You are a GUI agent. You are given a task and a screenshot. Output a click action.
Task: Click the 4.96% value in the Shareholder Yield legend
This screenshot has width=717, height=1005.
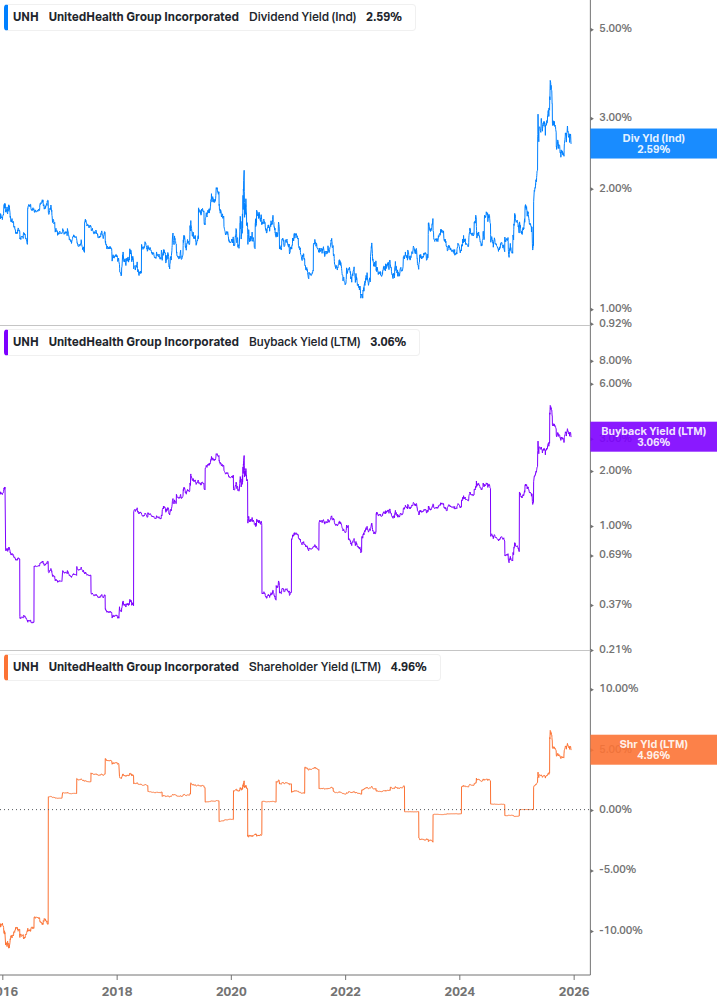tap(409, 667)
